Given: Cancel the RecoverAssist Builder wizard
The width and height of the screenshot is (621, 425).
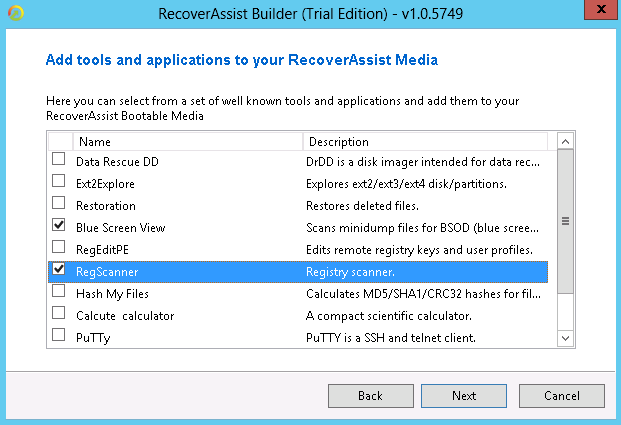Looking at the screenshot, I should point(562,395).
